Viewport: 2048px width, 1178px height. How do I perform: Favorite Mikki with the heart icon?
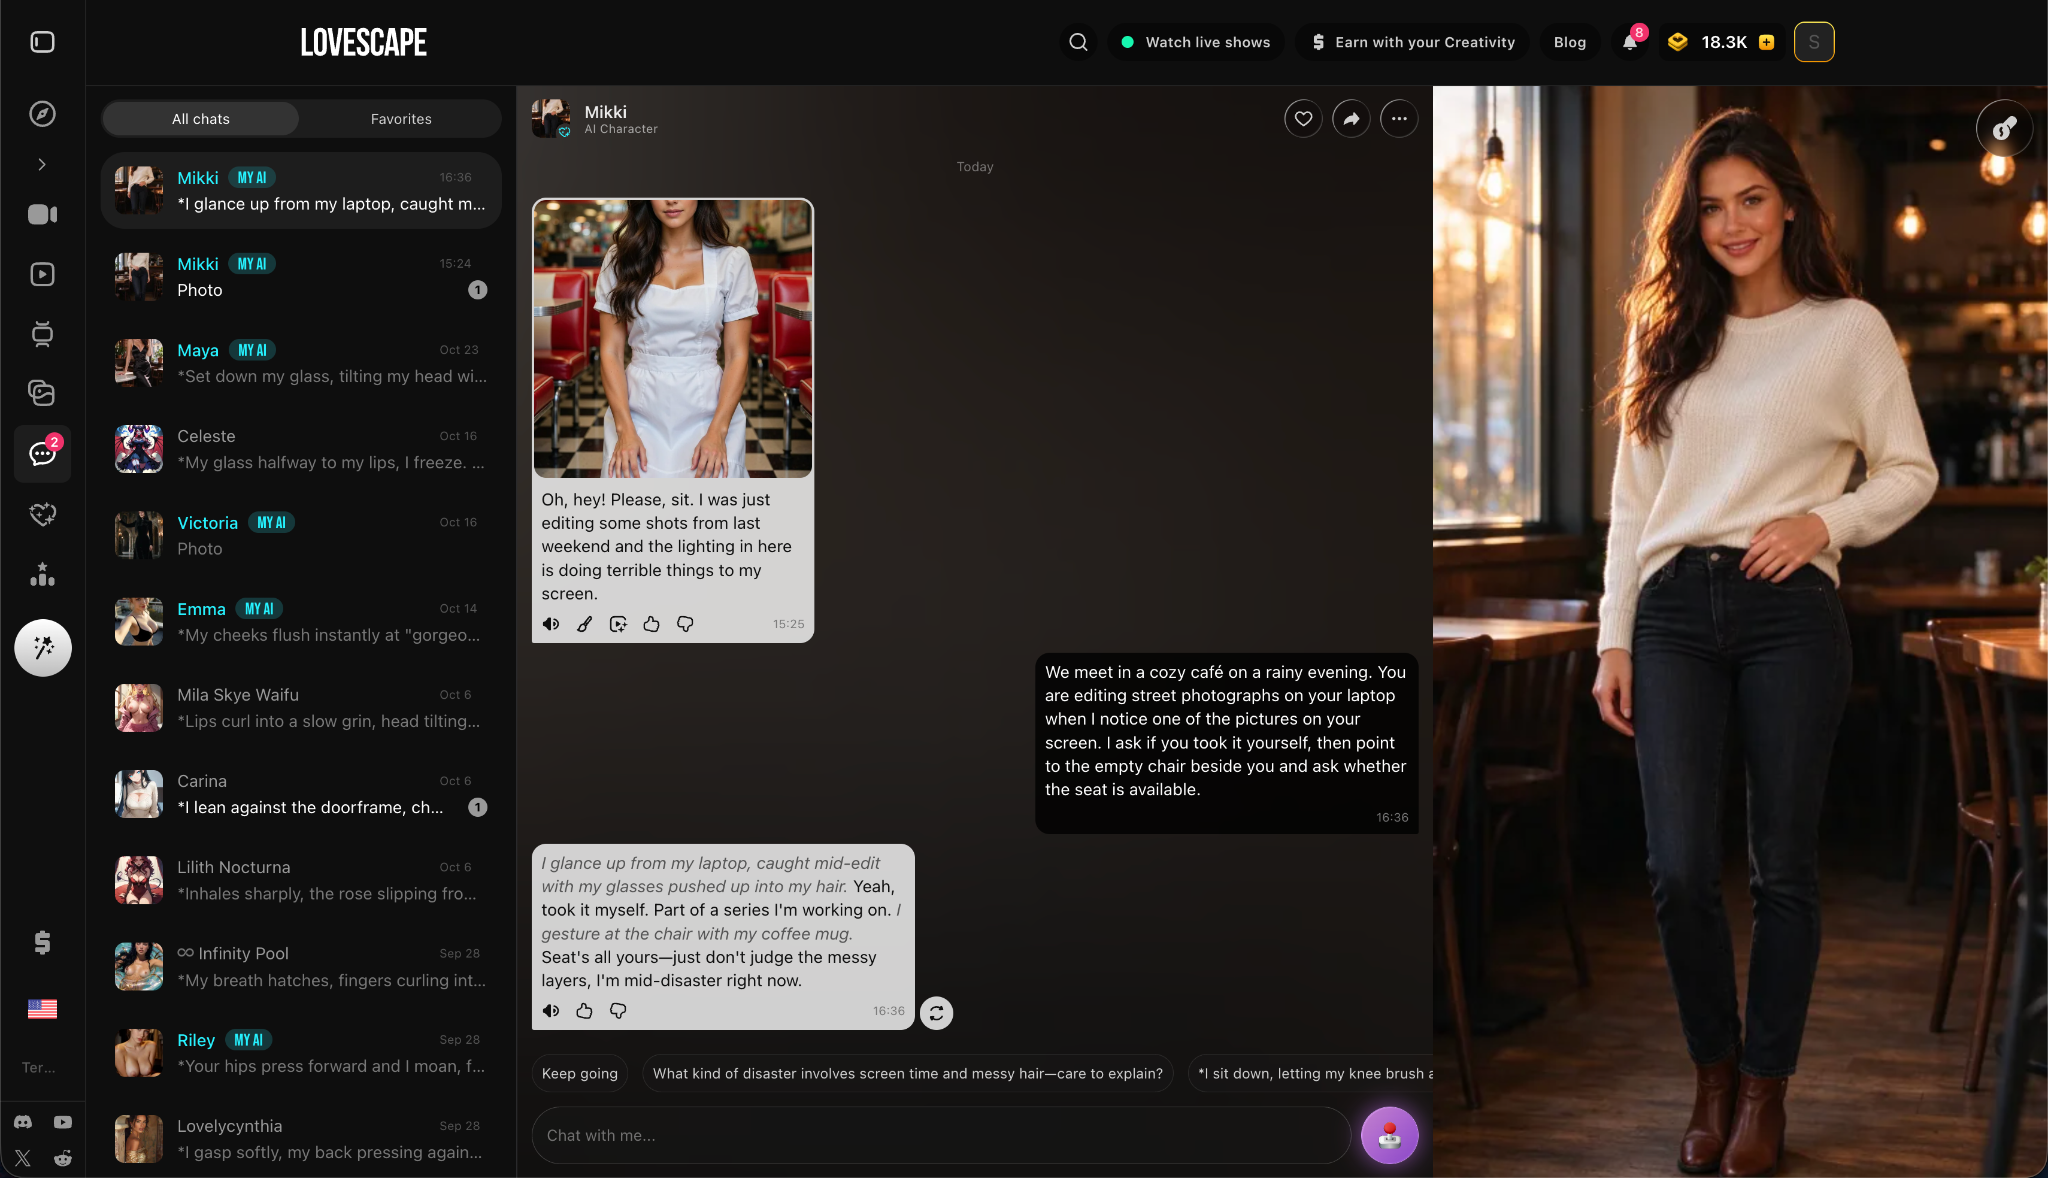pos(1303,119)
